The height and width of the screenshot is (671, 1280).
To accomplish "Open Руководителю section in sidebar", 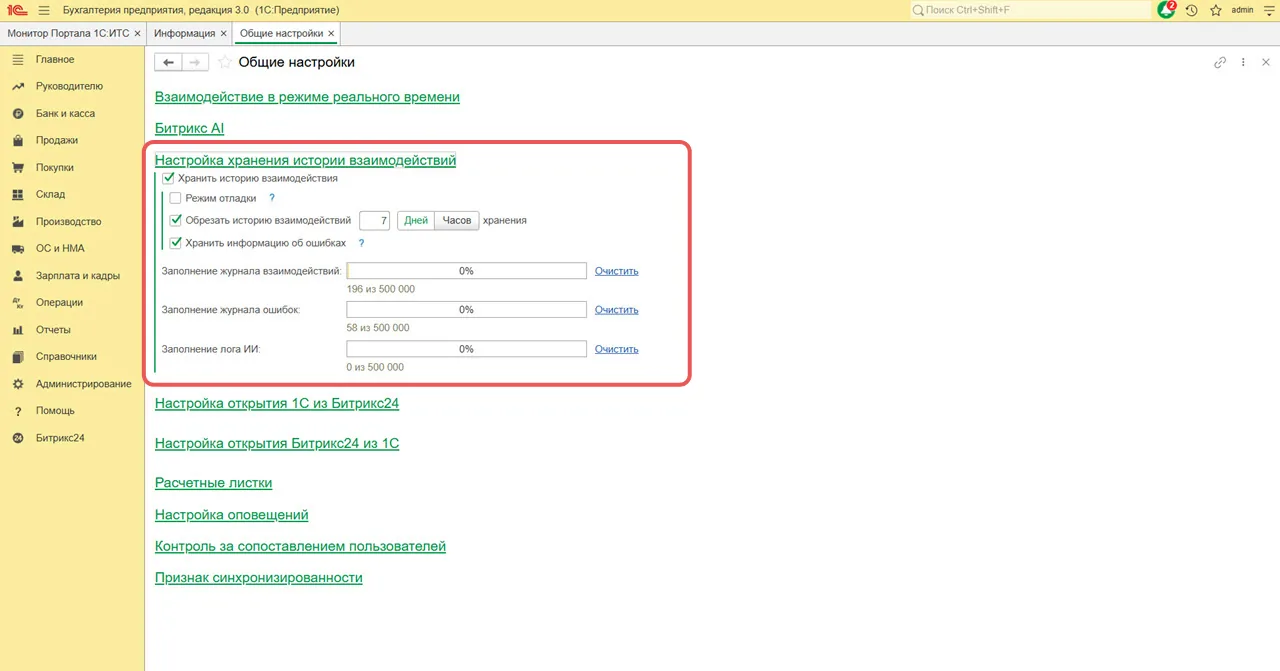I will click(69, 86).
